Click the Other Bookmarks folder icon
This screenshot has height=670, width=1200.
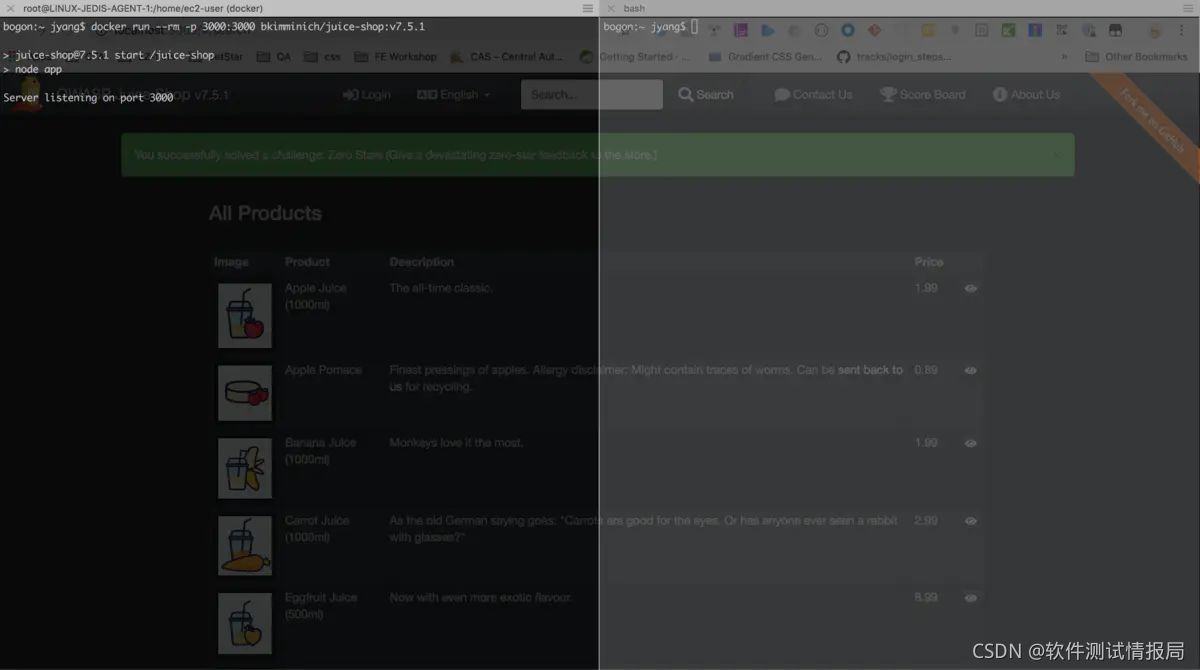(x=1090, y=57)
